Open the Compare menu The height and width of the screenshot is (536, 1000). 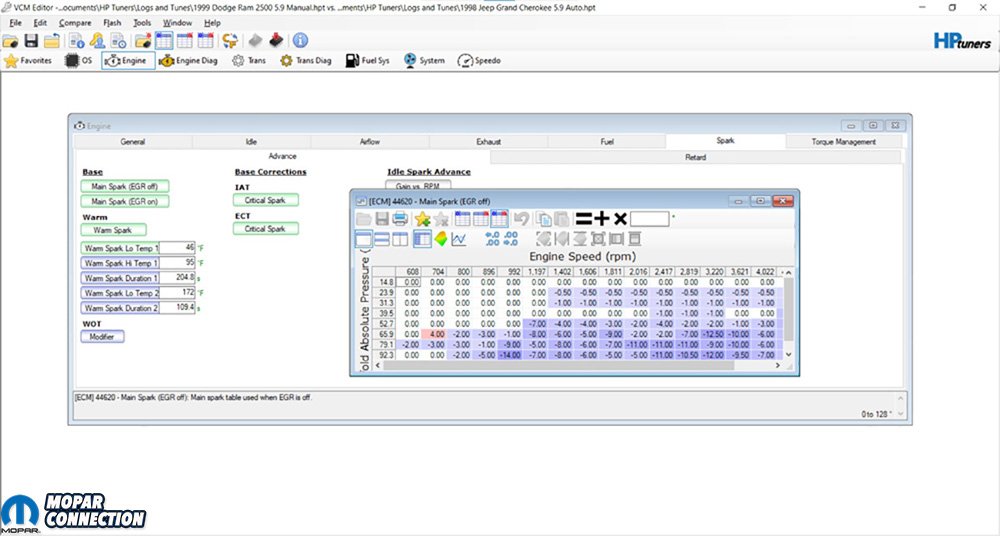pos(75,22)
